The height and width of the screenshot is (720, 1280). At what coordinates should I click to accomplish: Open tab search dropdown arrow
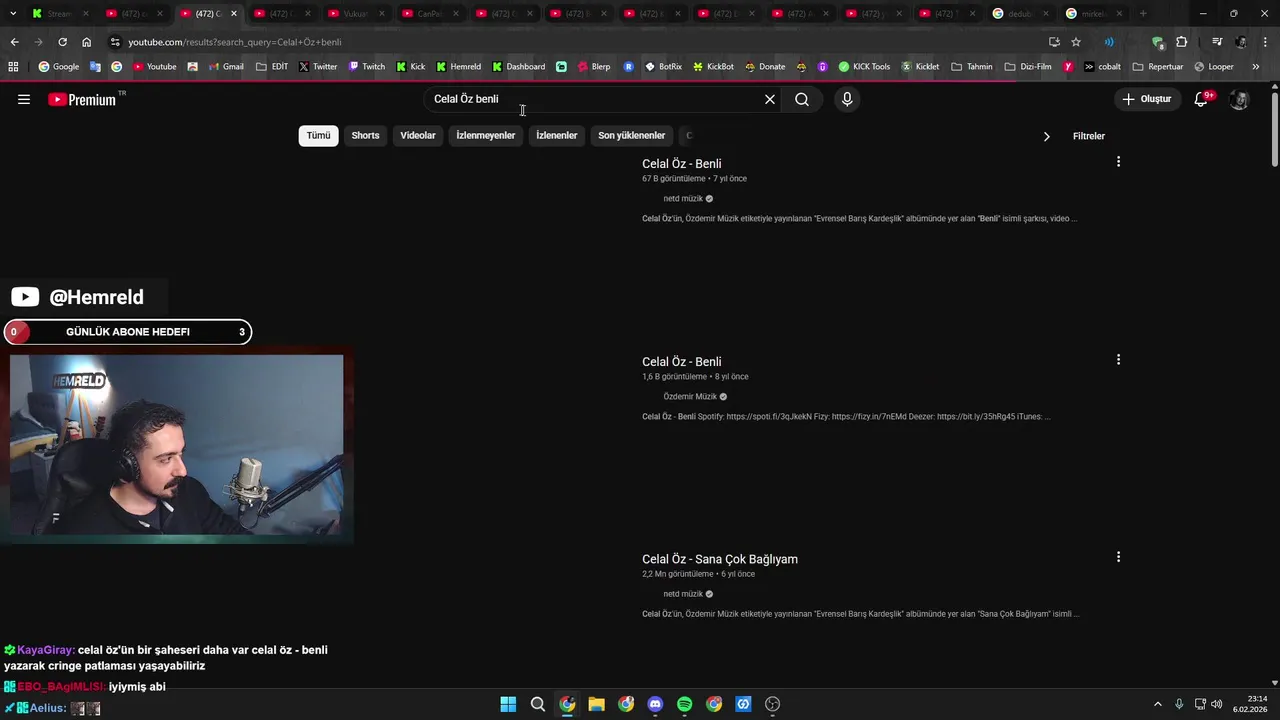13,14
